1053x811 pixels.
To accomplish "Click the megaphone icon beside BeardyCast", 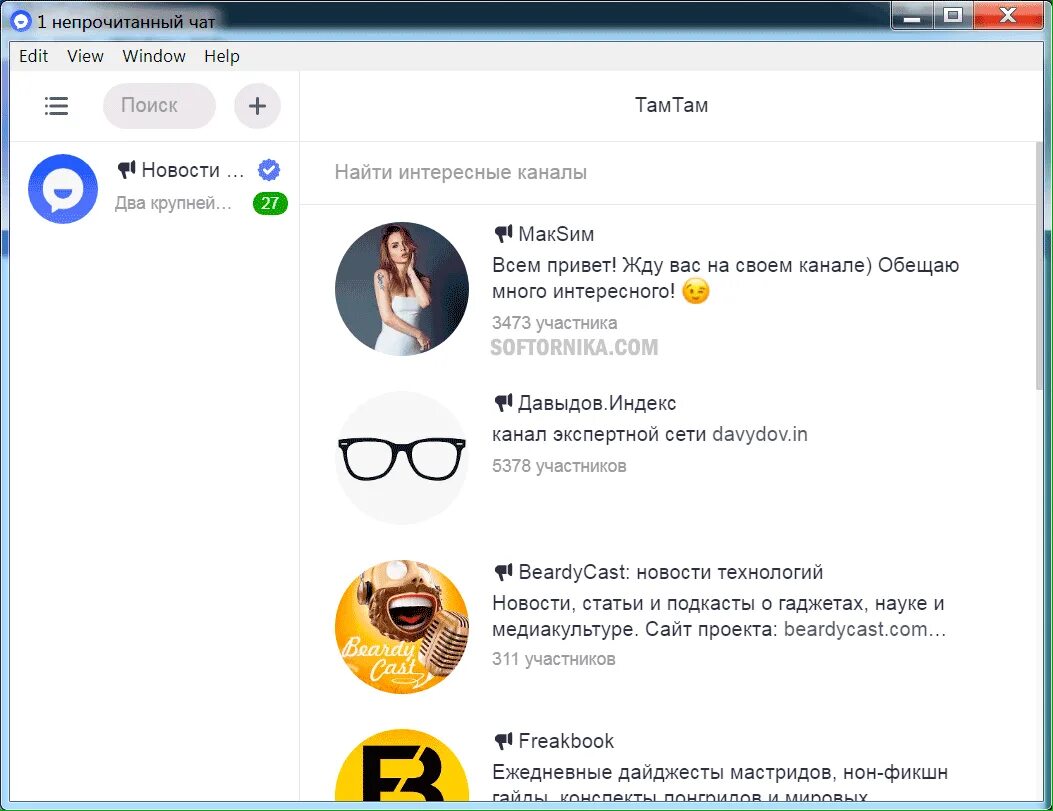I will 504,572.
